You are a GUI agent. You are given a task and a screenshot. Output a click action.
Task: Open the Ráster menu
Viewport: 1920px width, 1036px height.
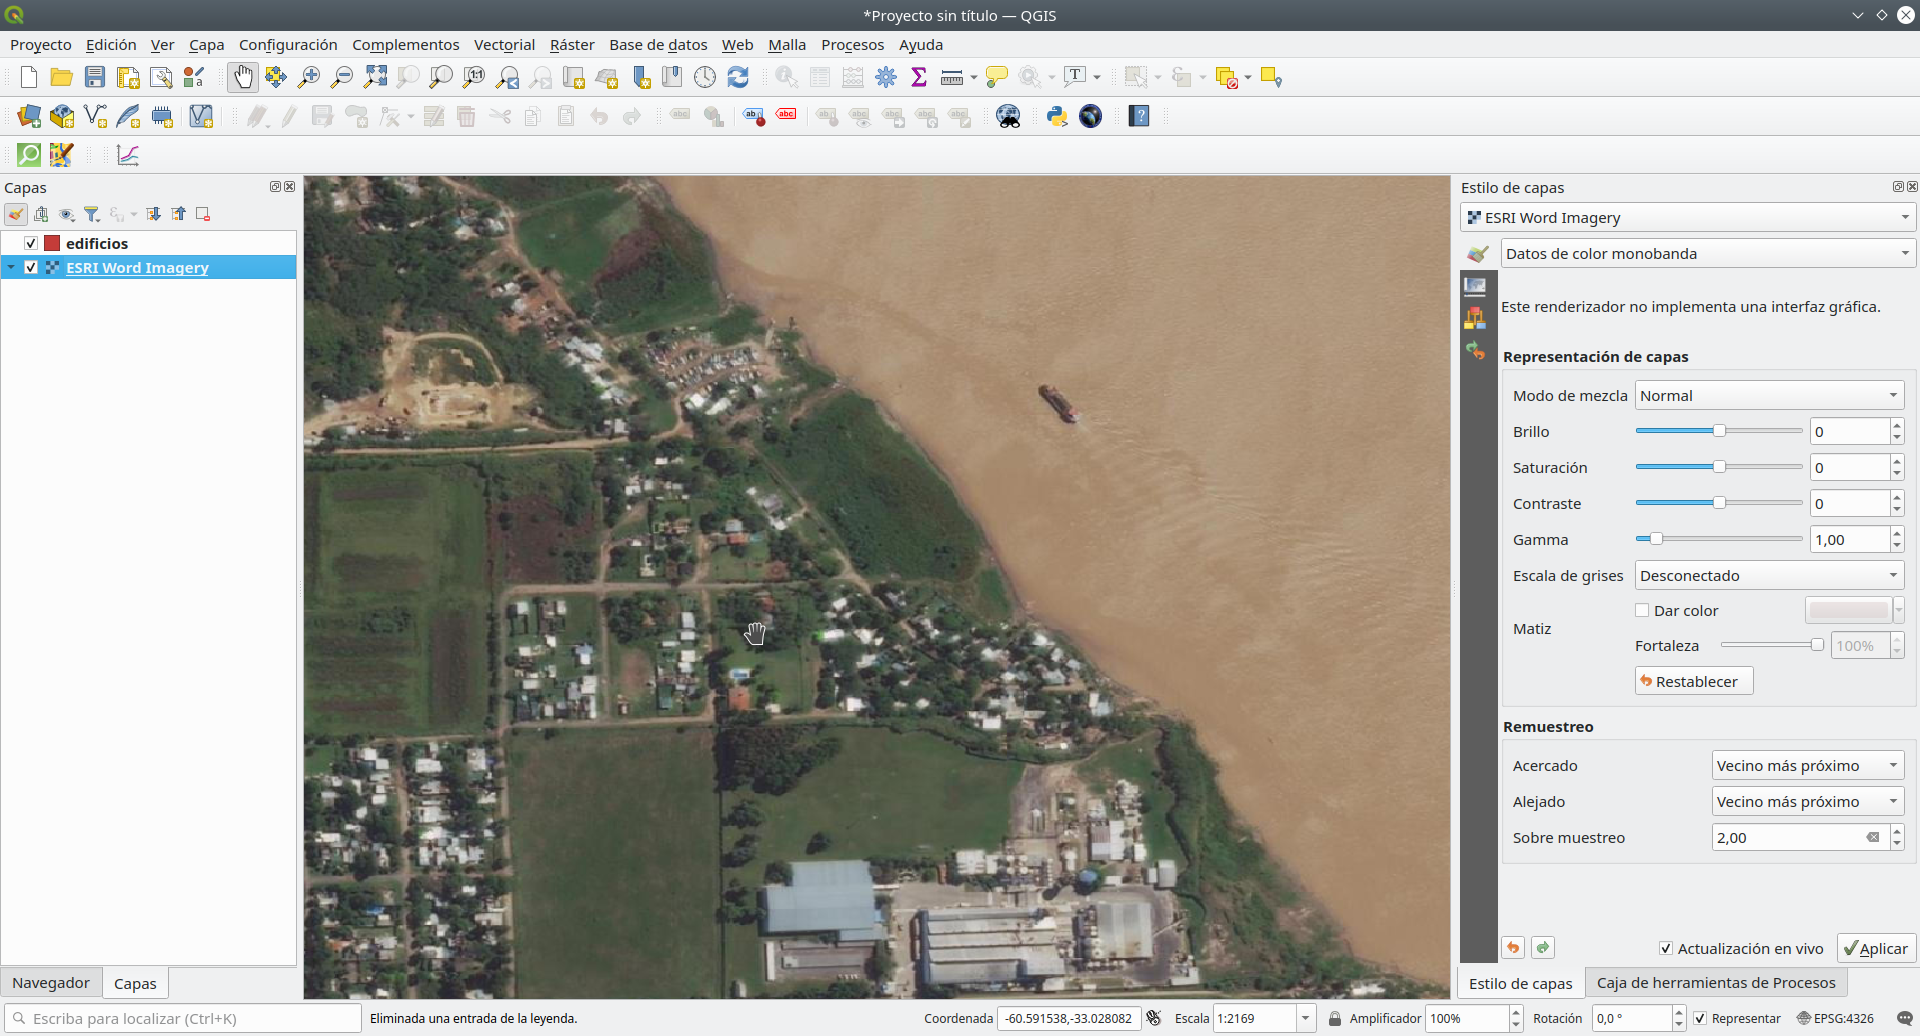coord(572,44)
